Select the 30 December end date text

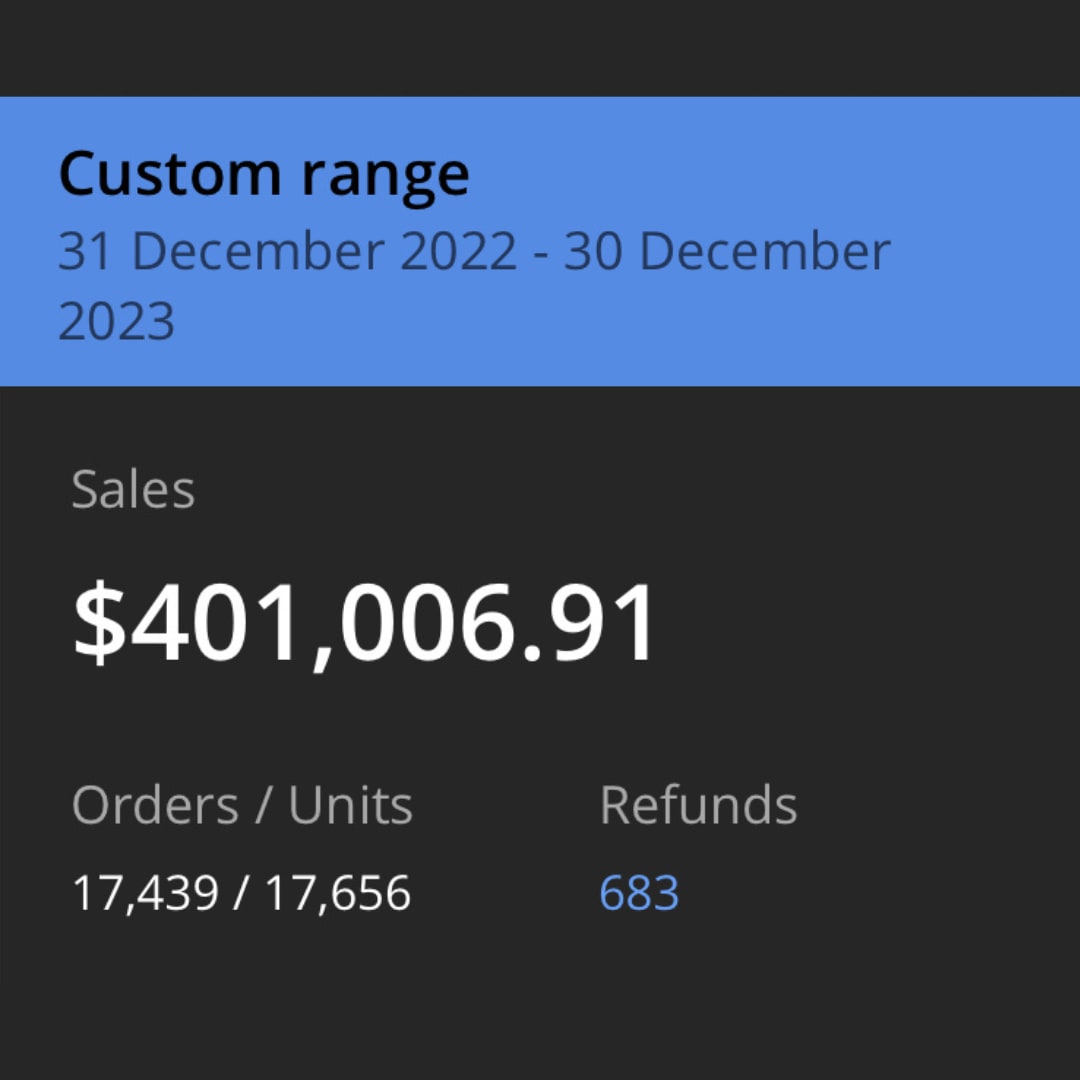726,252
